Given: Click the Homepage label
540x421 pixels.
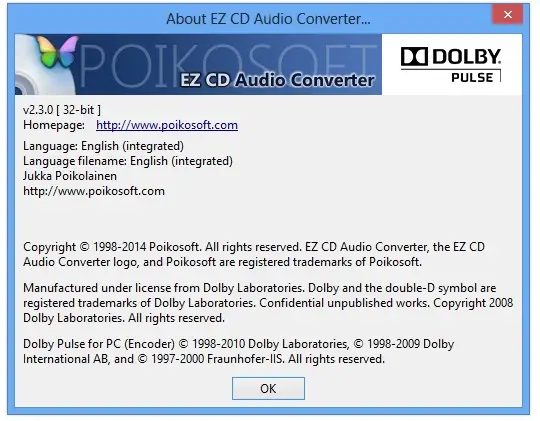Looking at the screenshot, I should (x=54, y=125).
